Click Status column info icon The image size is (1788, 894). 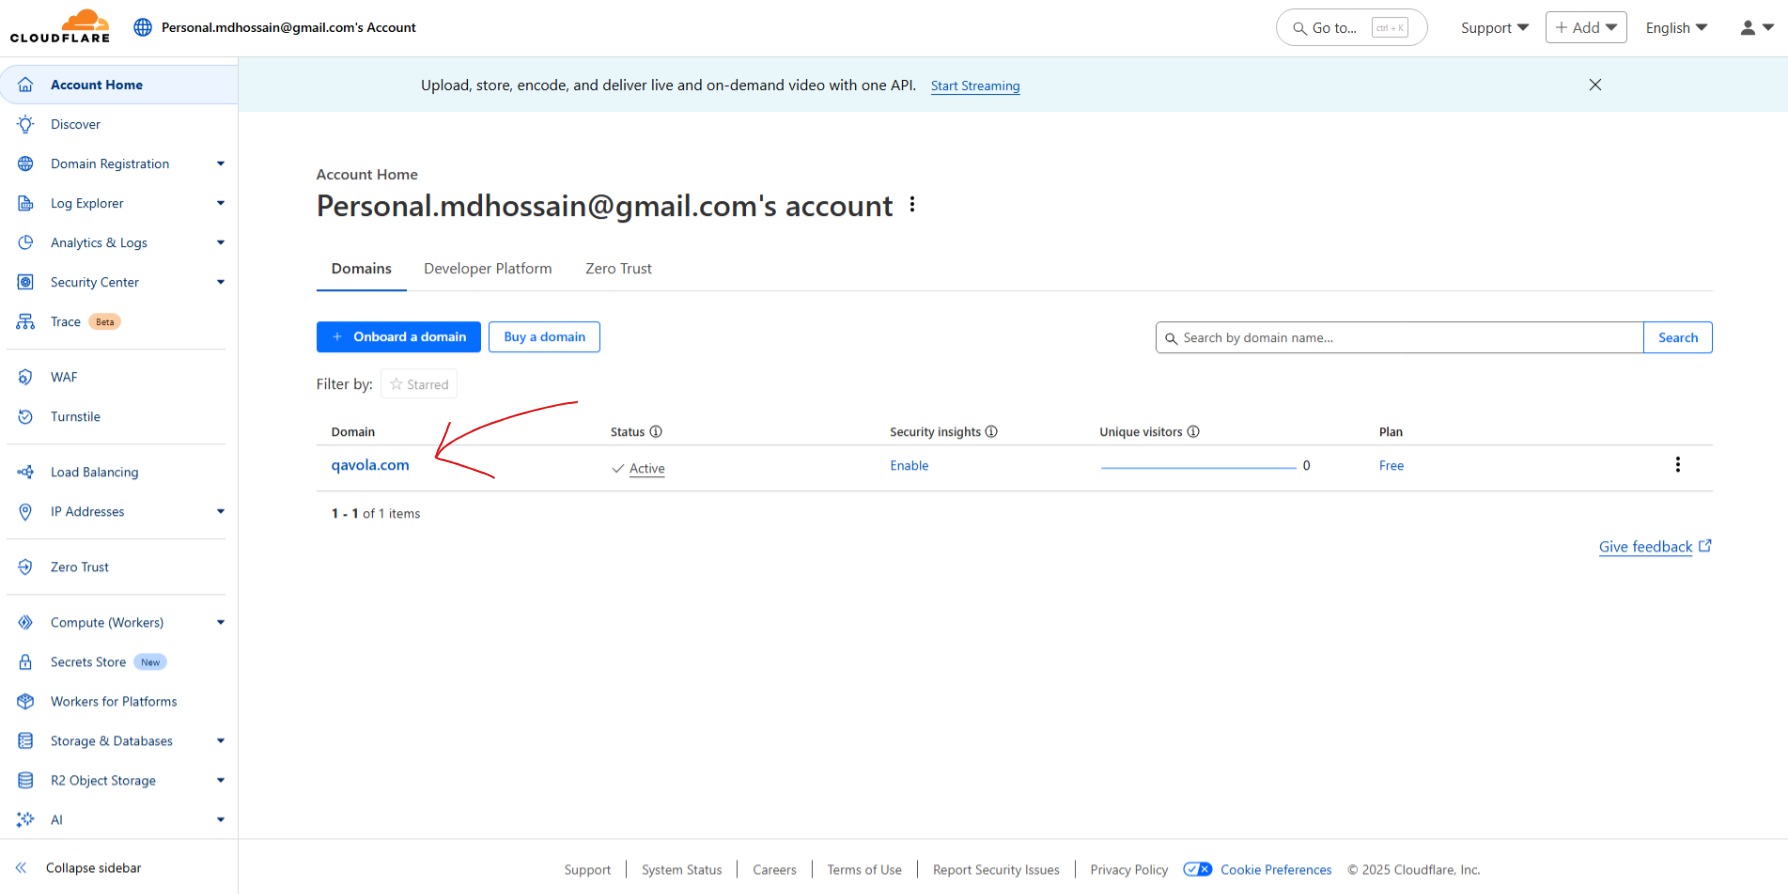tap(656, 432)
